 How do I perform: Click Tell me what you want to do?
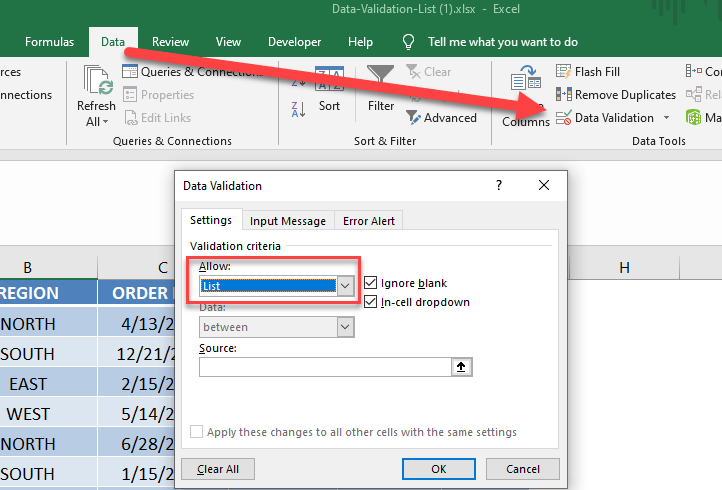point(503,42)
